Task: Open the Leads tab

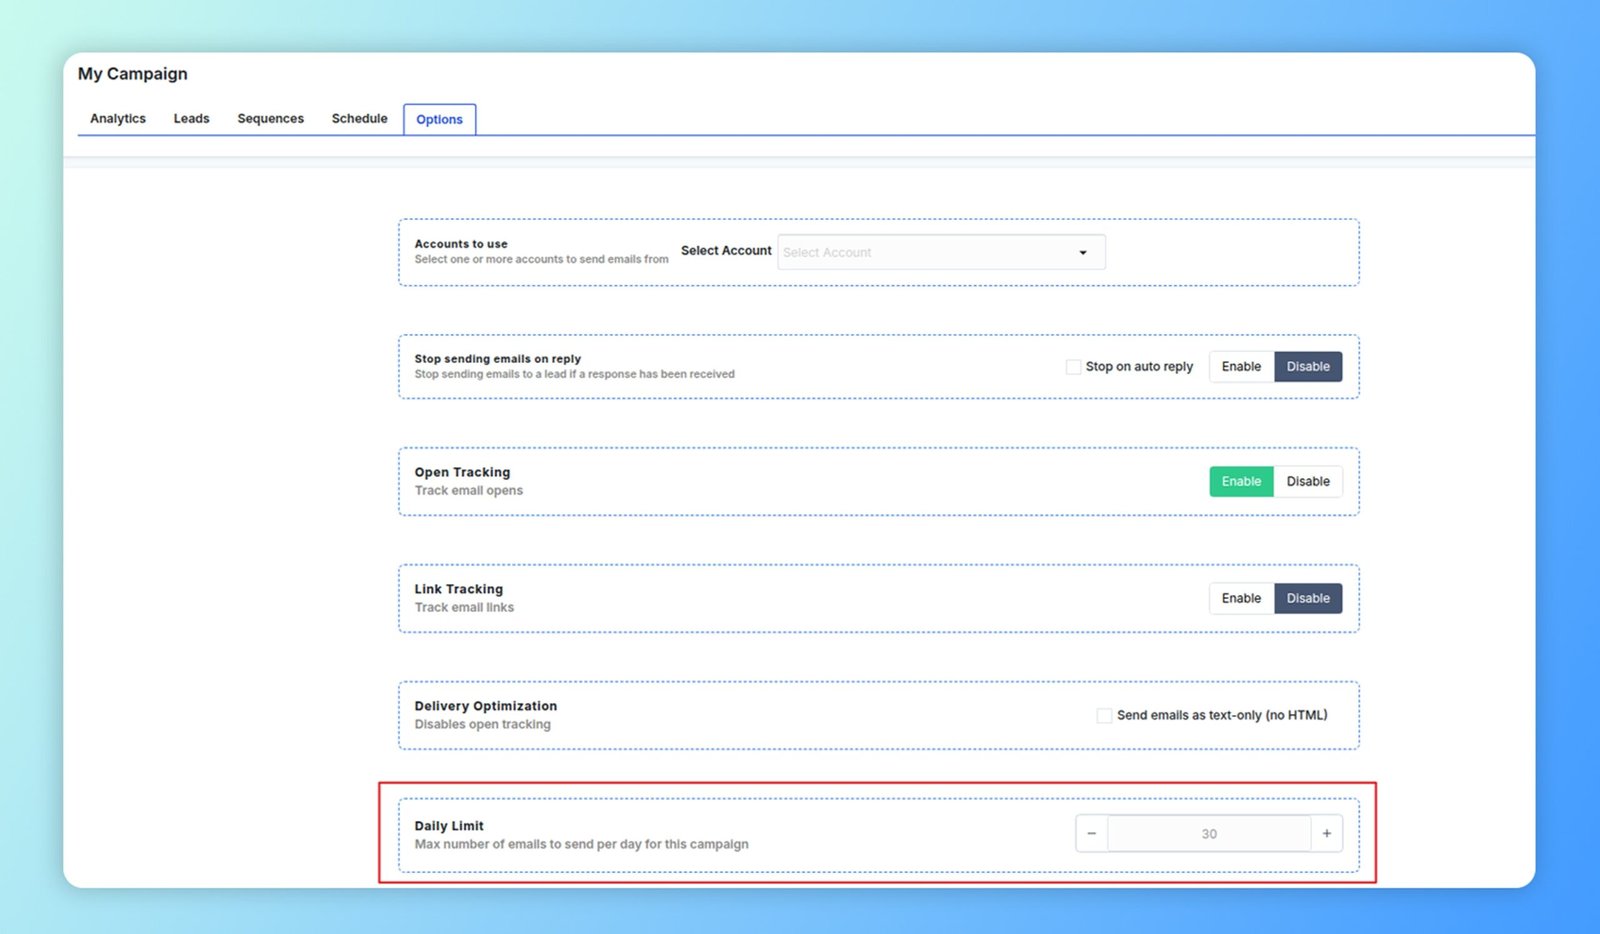Action: click(x=191, y=118)
